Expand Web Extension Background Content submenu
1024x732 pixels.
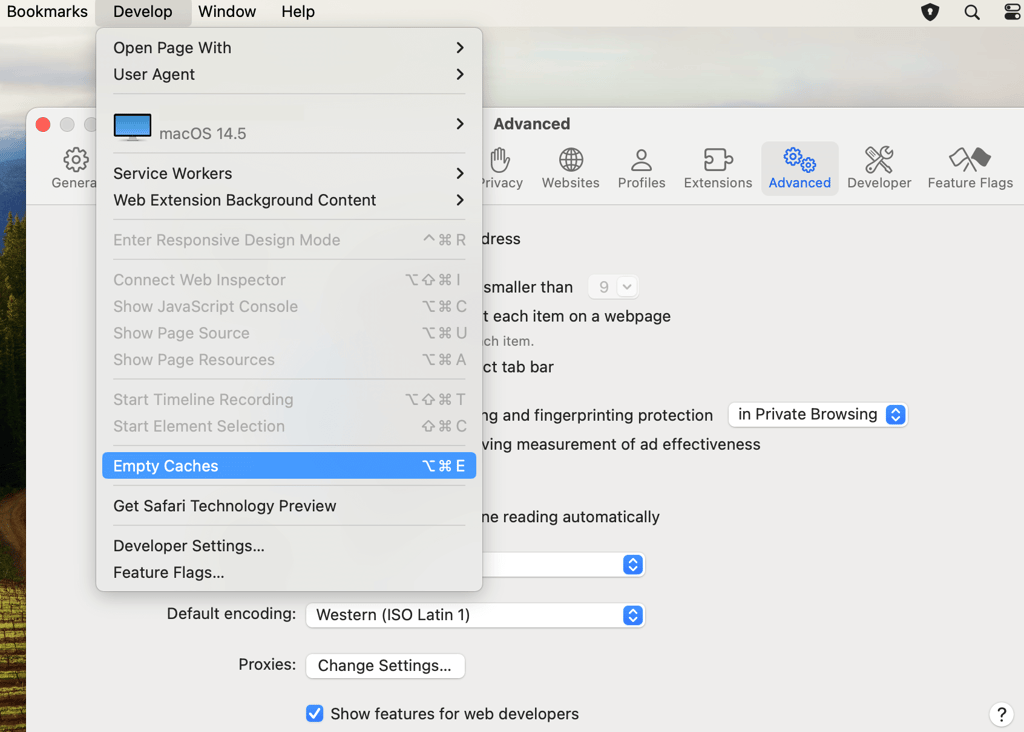click(x=289, y=200)
